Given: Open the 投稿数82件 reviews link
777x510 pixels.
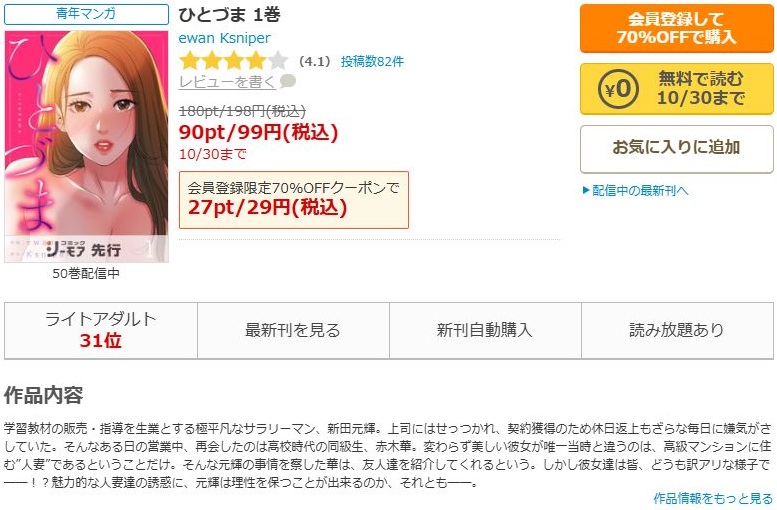Looking at the screenshot, I should pos(372,61).
